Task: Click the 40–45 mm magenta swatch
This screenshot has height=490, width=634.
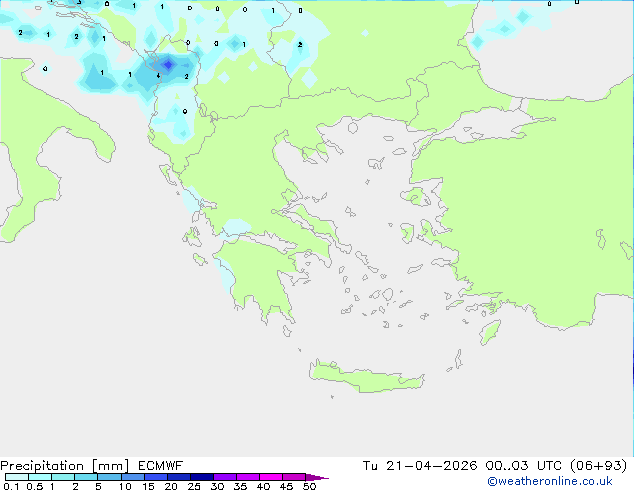Action: pos(271,477)
